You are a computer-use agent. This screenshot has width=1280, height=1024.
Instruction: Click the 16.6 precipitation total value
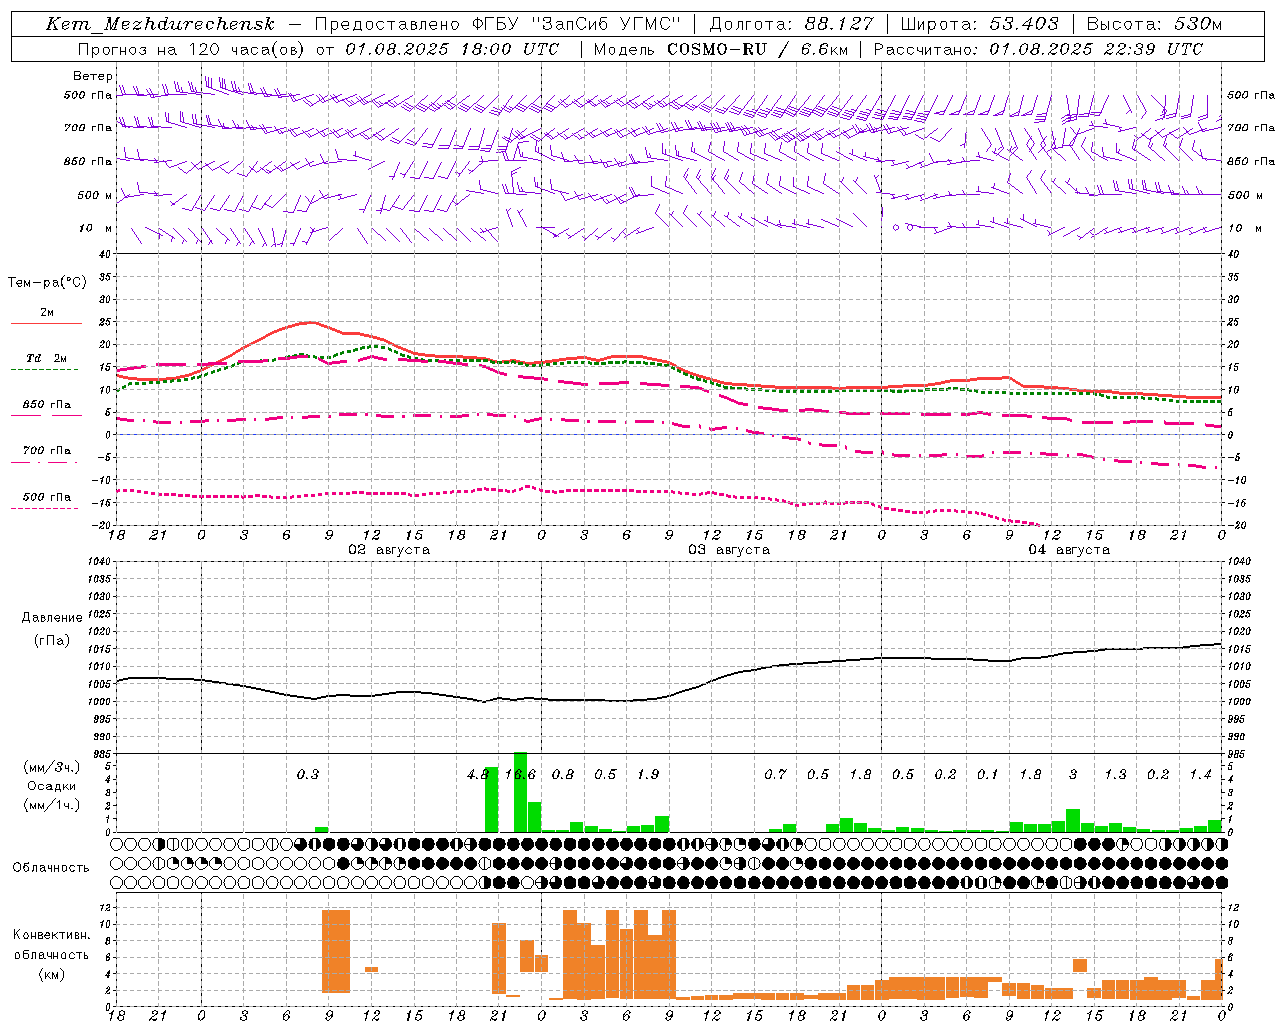(x=520, y=774)
